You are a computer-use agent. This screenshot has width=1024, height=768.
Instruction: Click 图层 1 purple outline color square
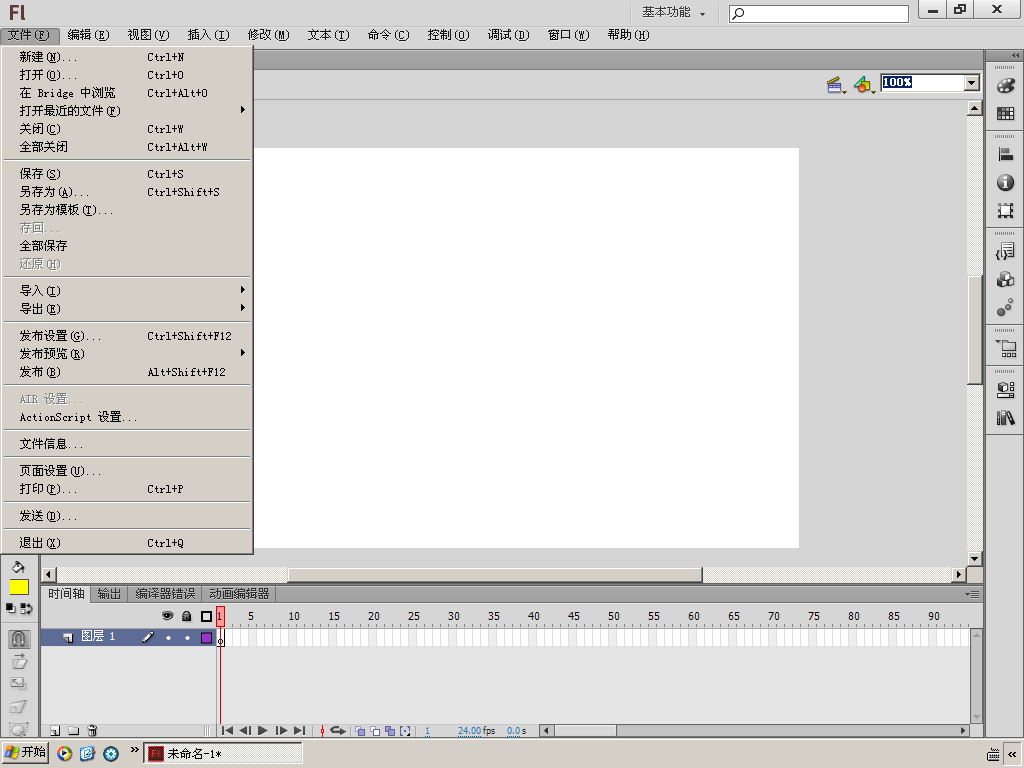[x=206, y=637]
